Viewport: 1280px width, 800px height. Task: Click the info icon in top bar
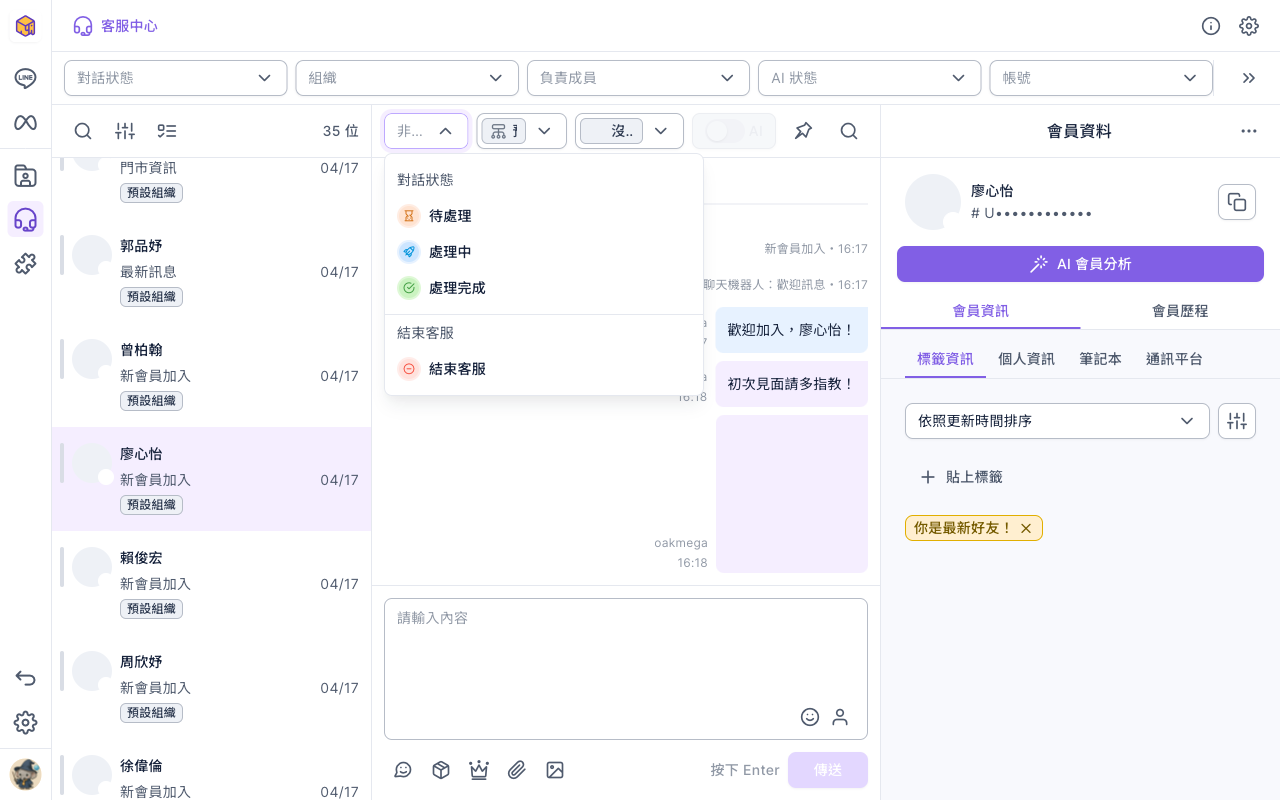point(1211,26)
